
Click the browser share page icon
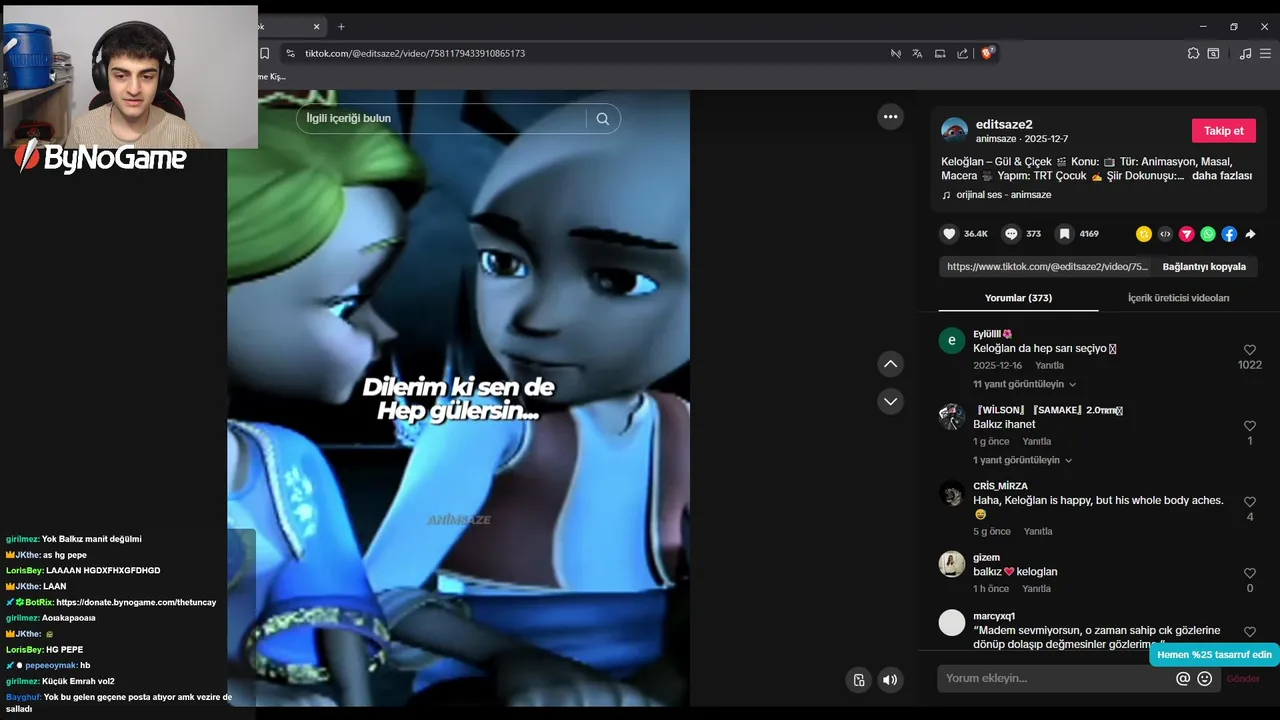[x=962, y=53]
